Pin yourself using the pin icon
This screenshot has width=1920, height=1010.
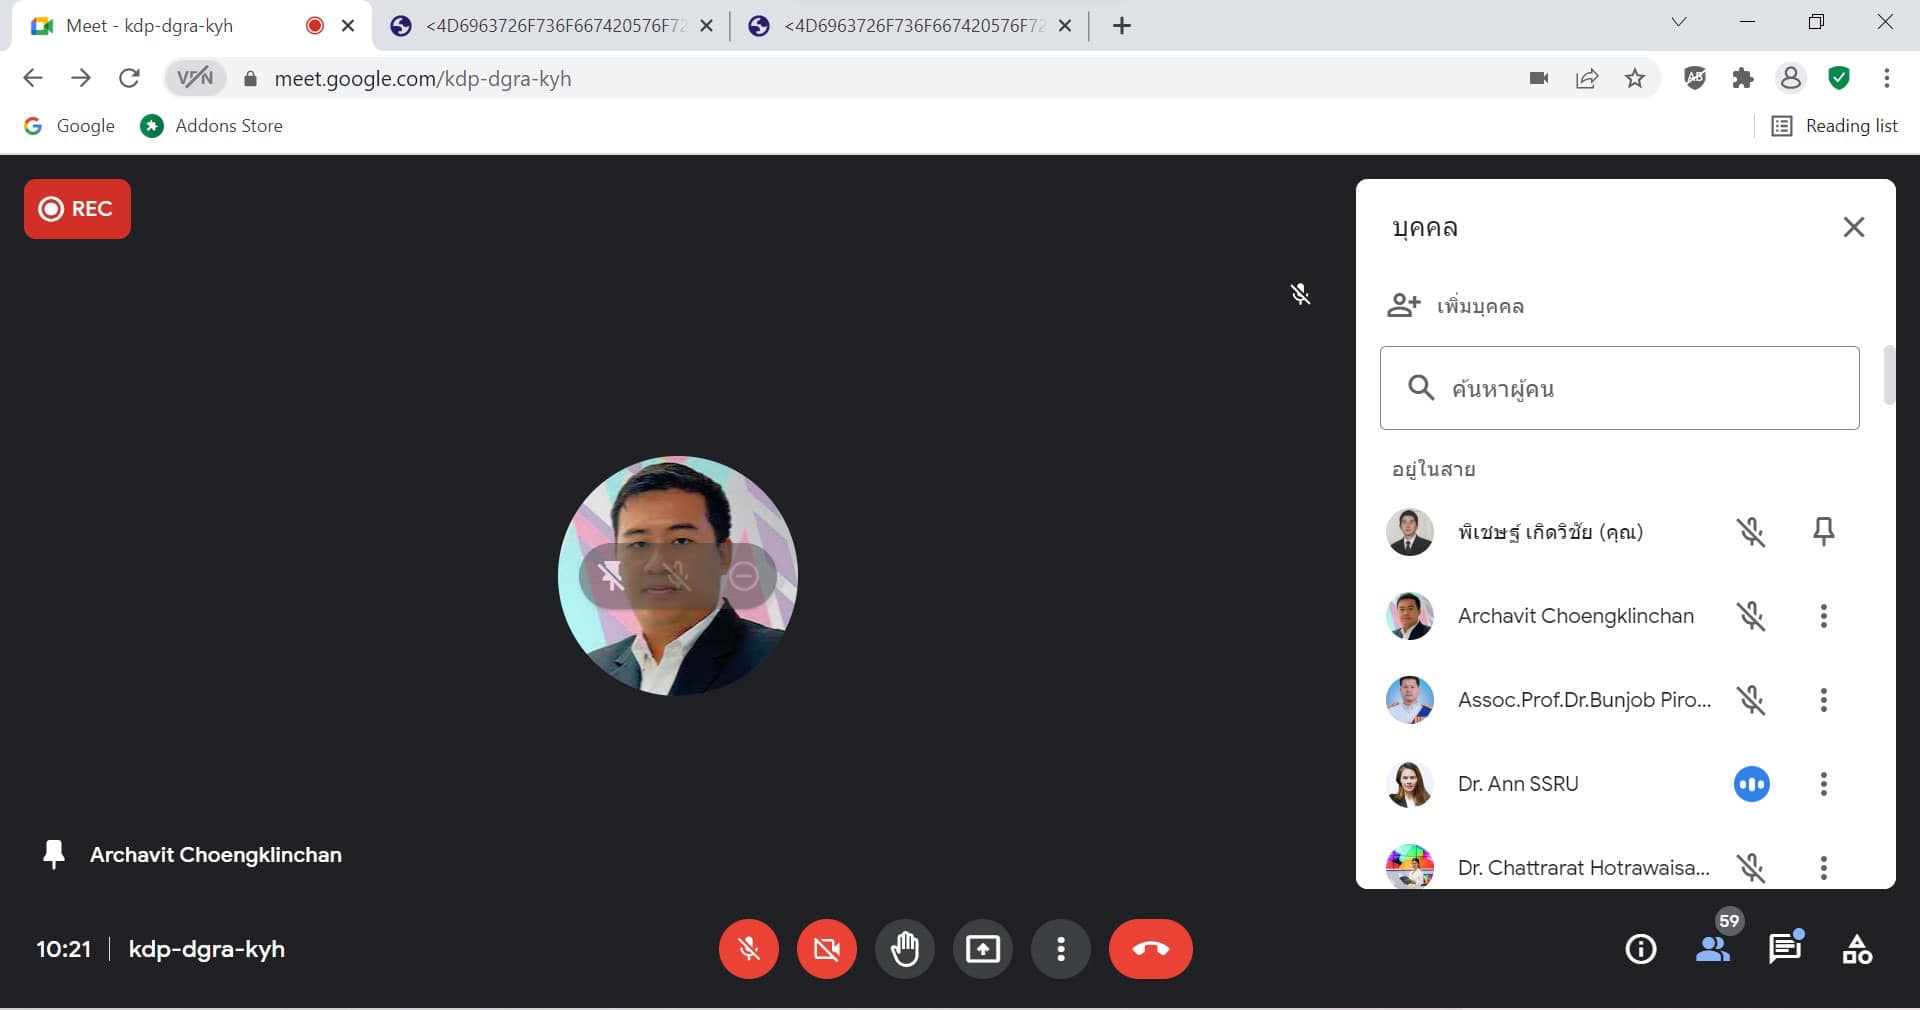(1823, 531)
